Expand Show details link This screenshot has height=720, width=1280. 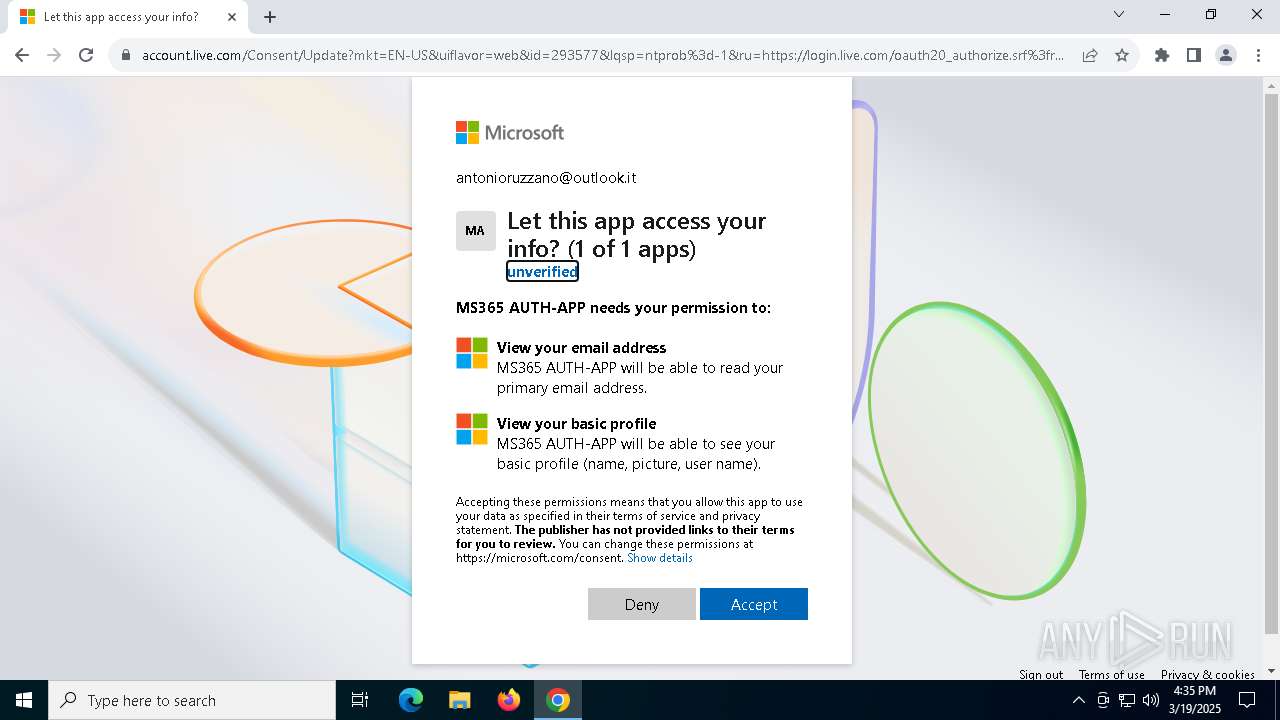point(660,558)
